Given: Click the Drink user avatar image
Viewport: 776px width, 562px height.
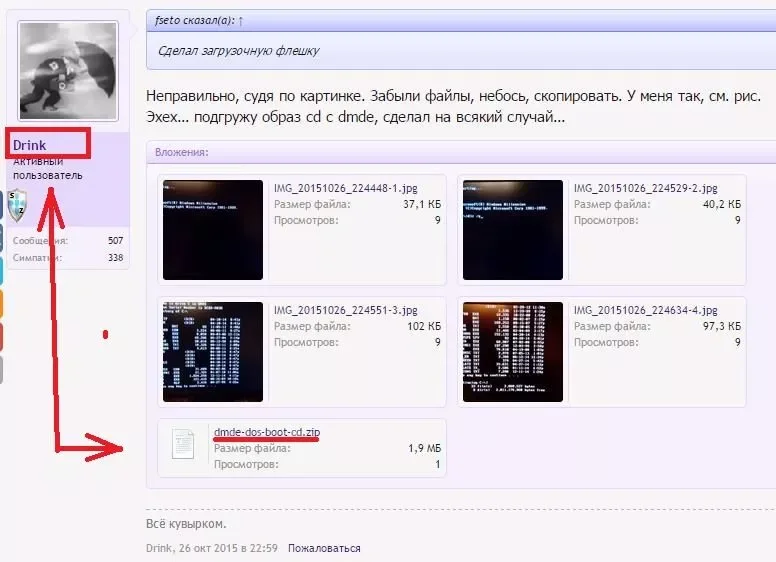Looking at the screenshot, I should pyautogui.click(x=68, y=72).
